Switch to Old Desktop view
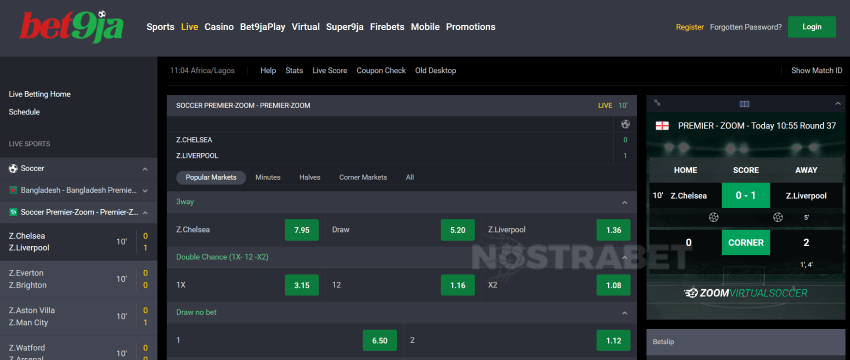This screenshot has width=850, height=360. [x=436, y=70]
